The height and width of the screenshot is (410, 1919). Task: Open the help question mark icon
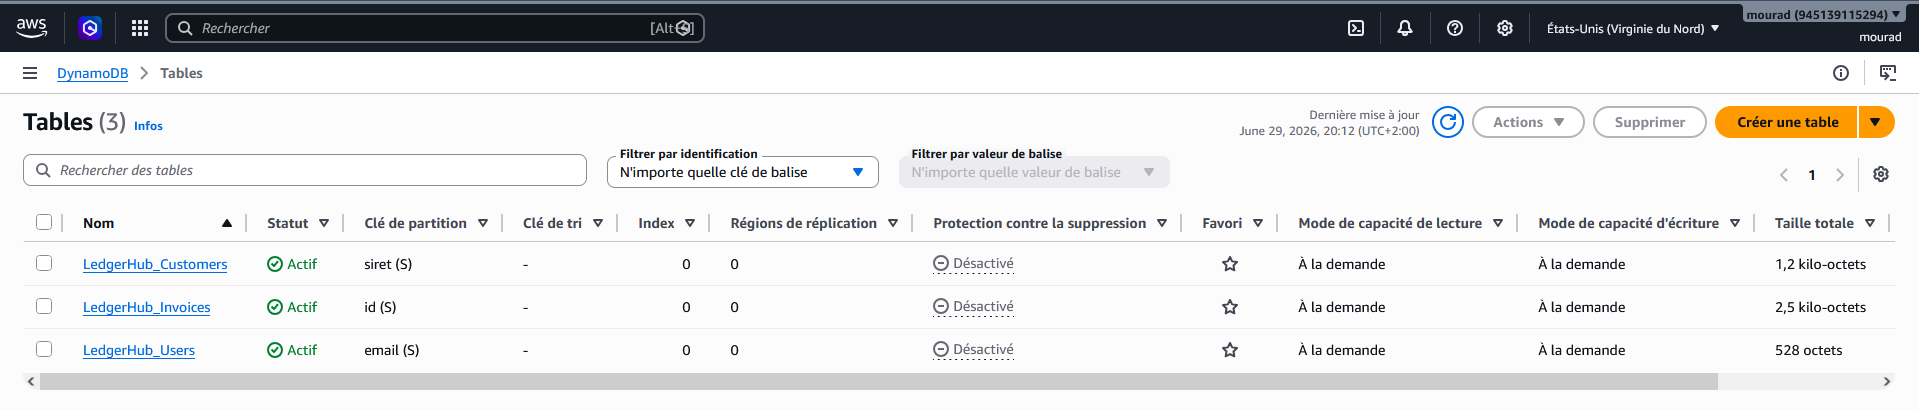(x=1455, y=28)
